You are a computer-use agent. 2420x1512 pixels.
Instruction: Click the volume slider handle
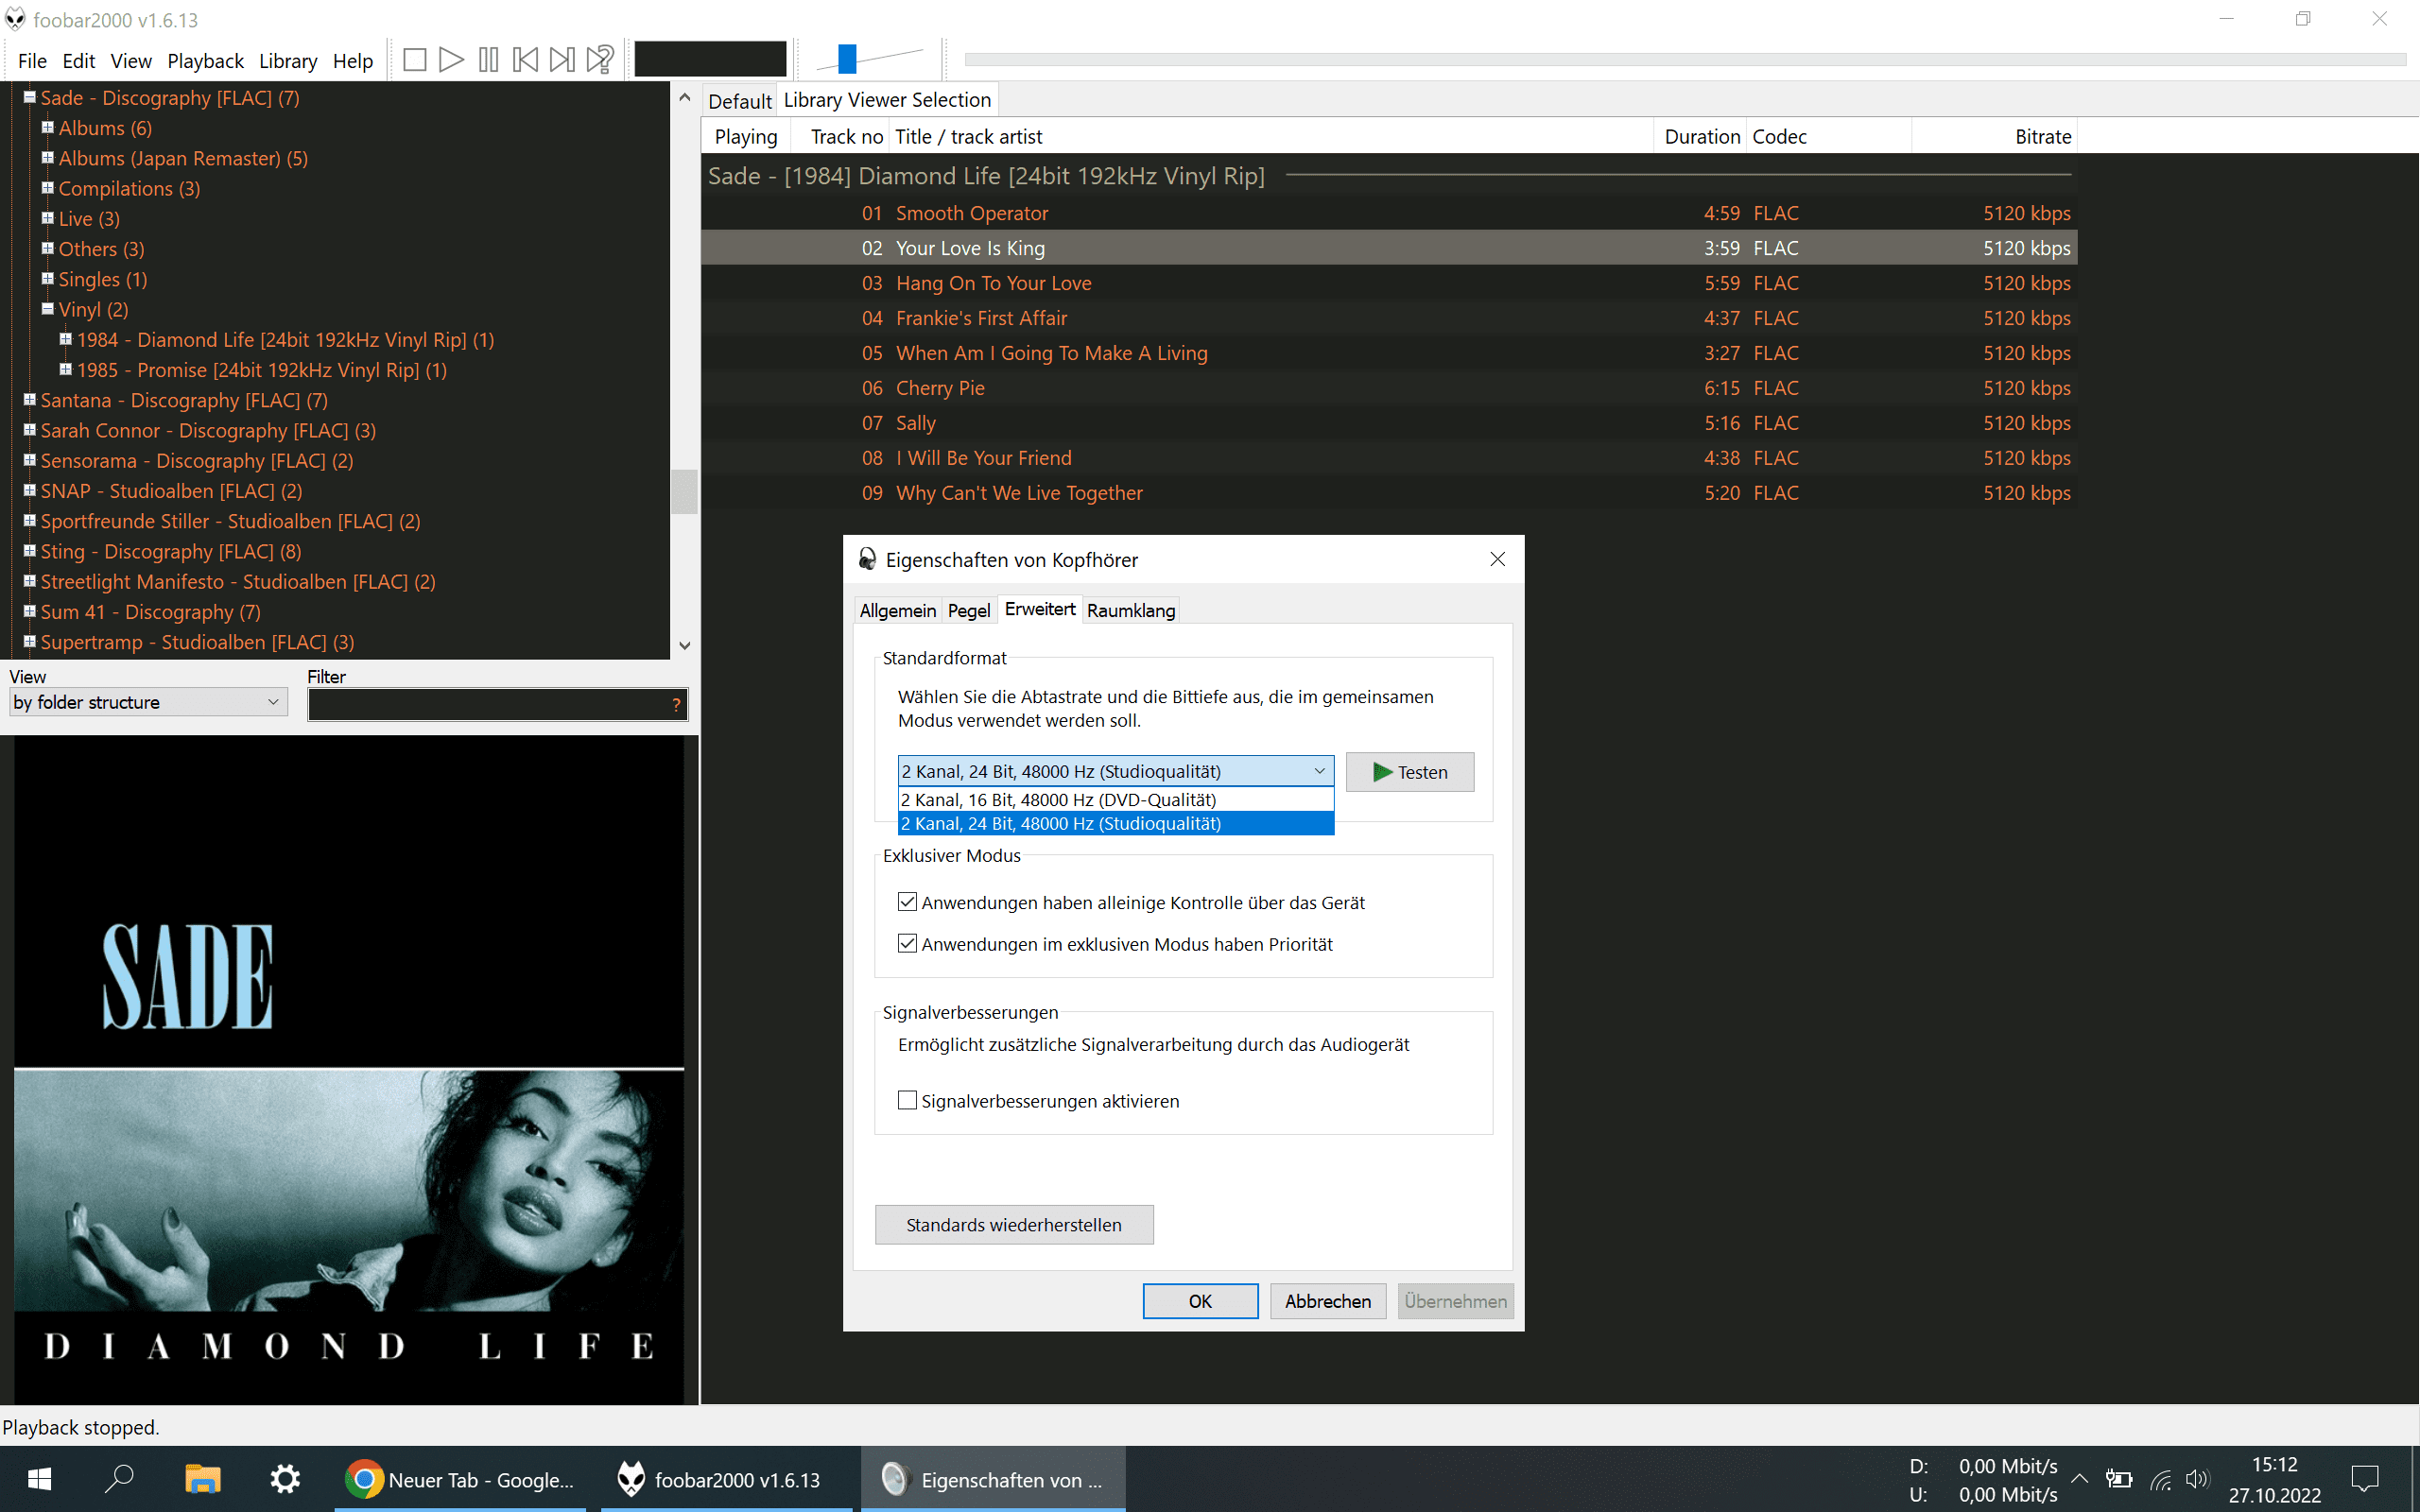click(x=847, y=59)
